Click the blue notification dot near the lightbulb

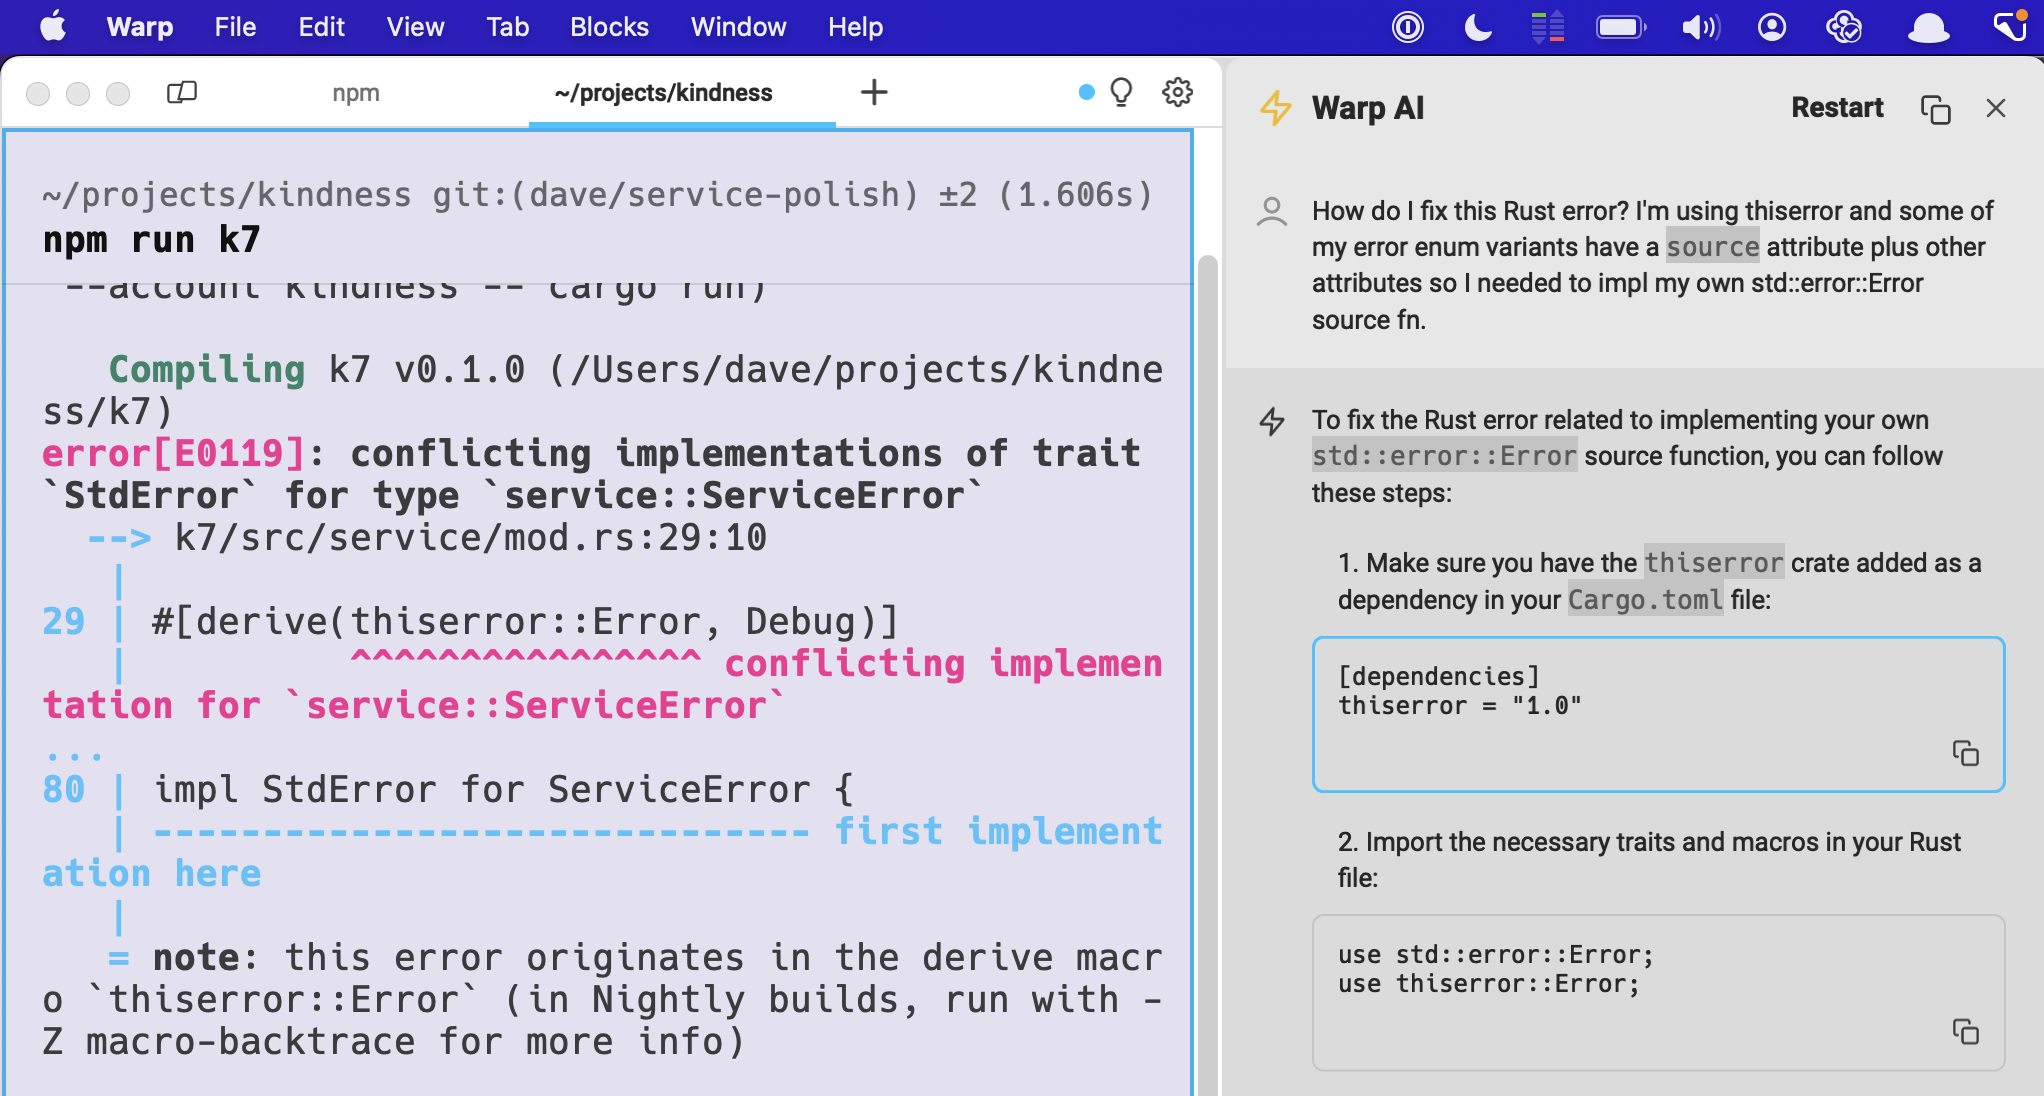point(1085,92)
